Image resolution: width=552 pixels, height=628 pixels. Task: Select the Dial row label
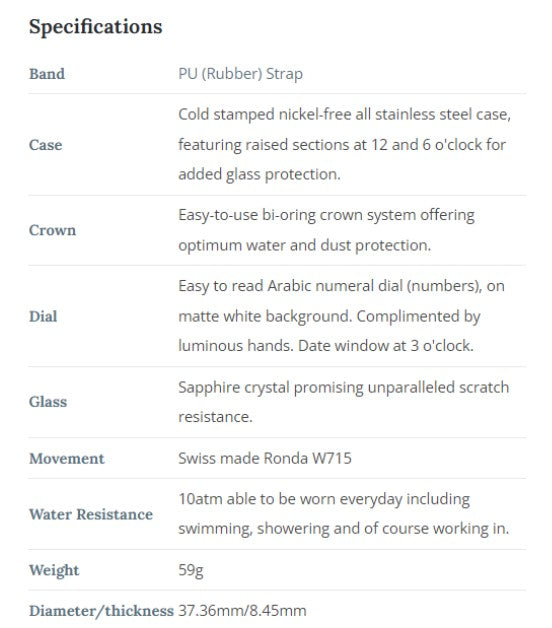(x=43, y=316)
